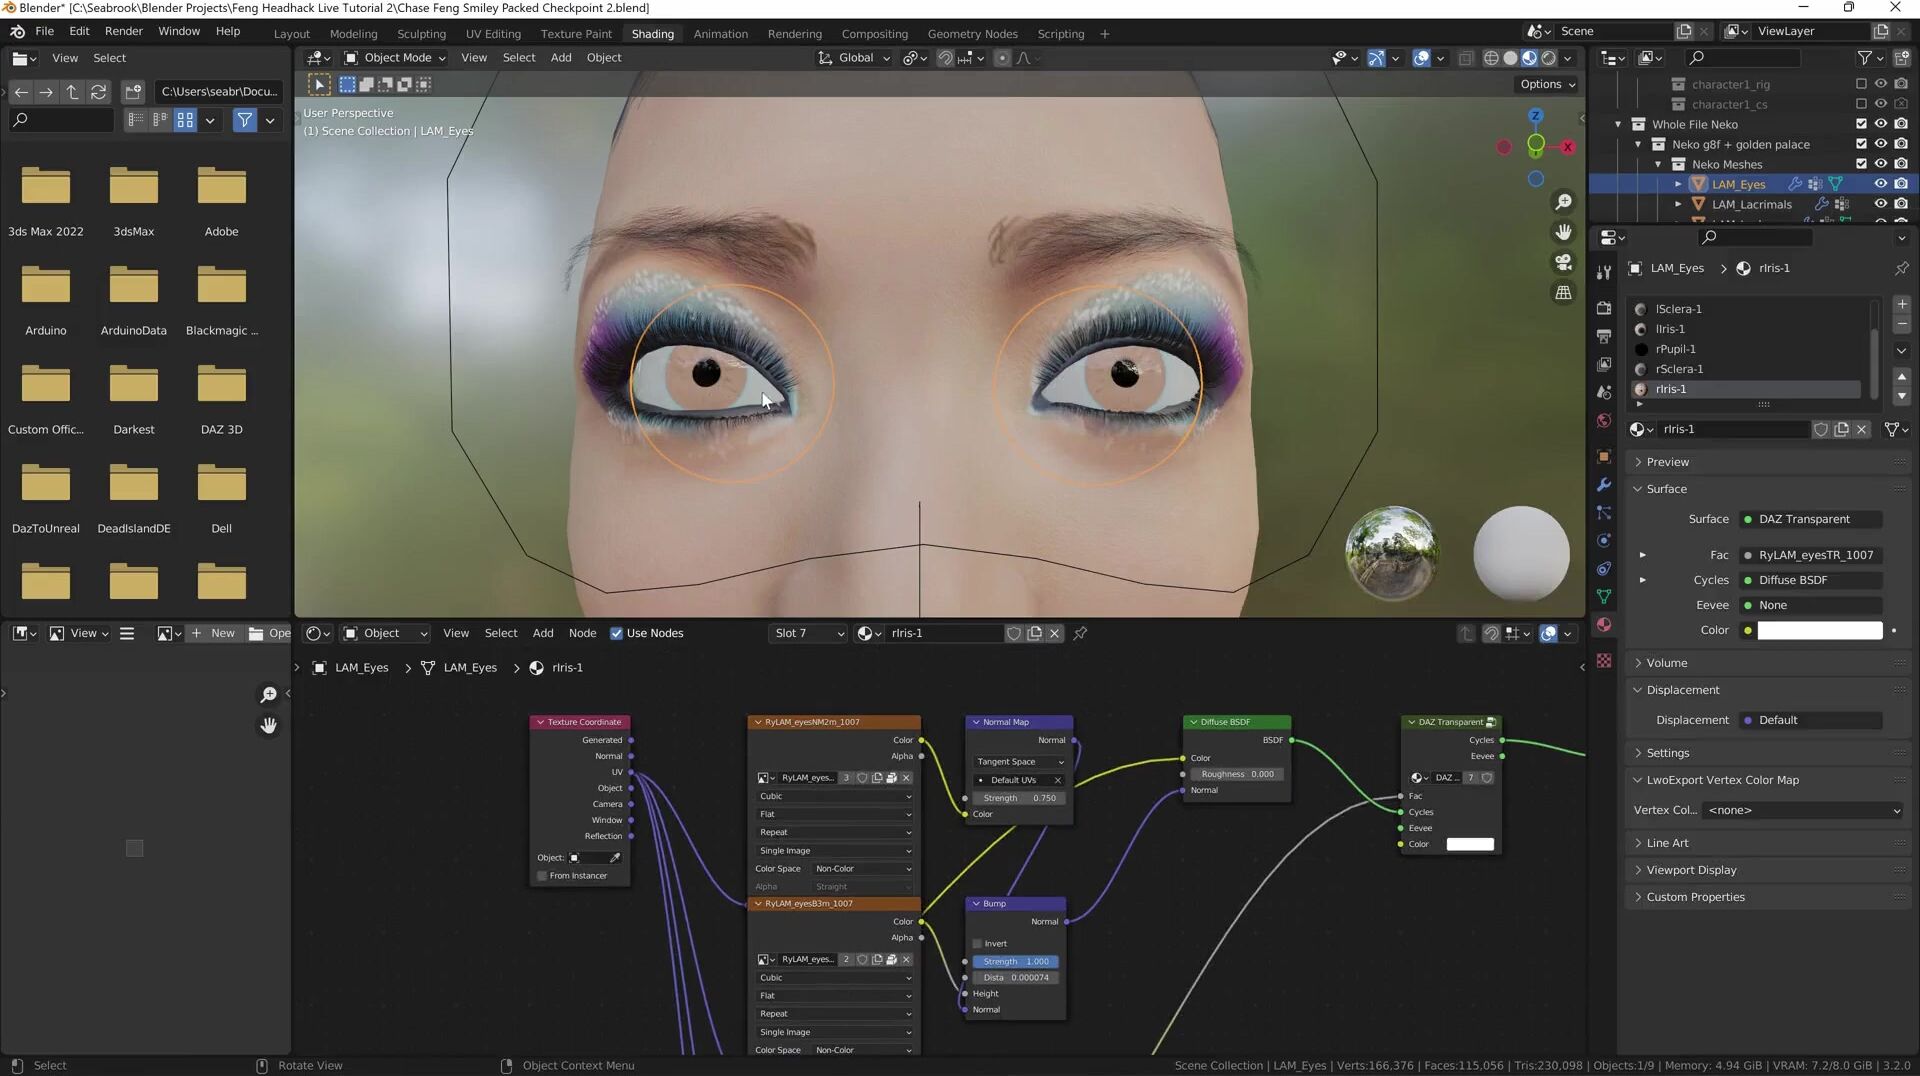Click the refresh icon in file browser
Image resolution: width=1920 pixels, height=1076 pixels.
(98, 92)
